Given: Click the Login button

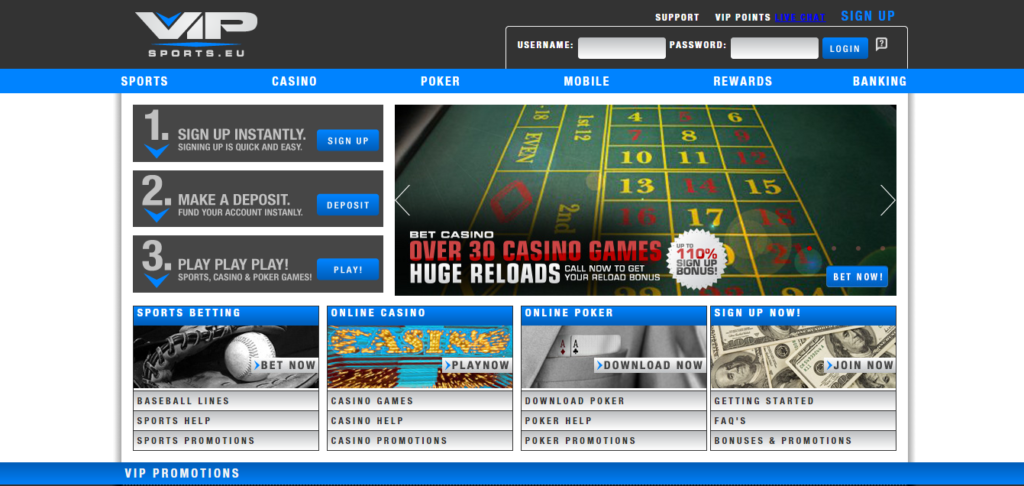Looking at the screenshot, I should [845, 48].
